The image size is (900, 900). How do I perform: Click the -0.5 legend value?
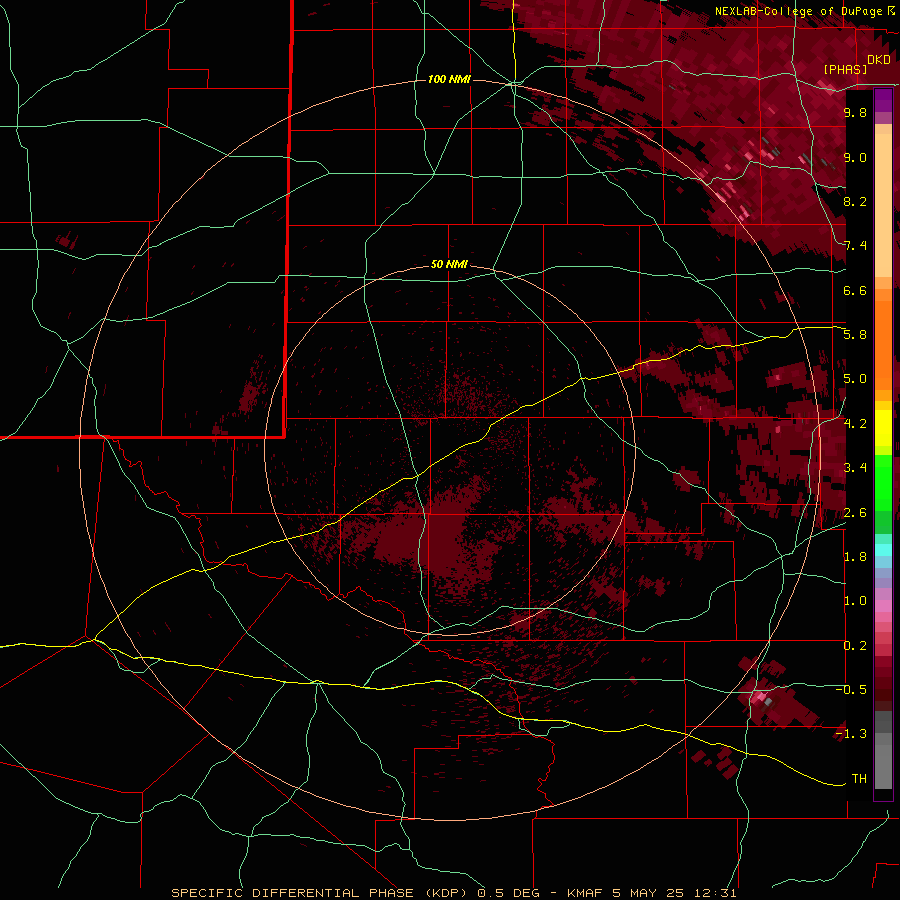pyautogui.click(x=852, y=690)
